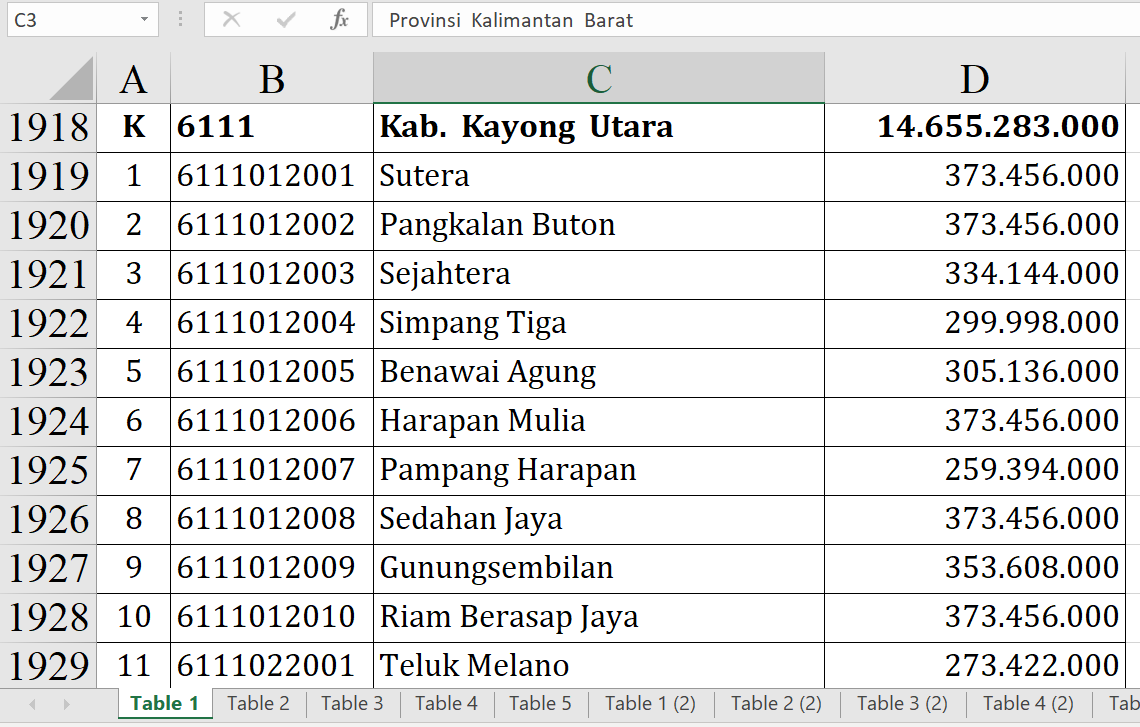This screenshot has height=727, width=1140.
Task: Click the Enter checkmark icon in formula bar
Action: tap(286, 20)
